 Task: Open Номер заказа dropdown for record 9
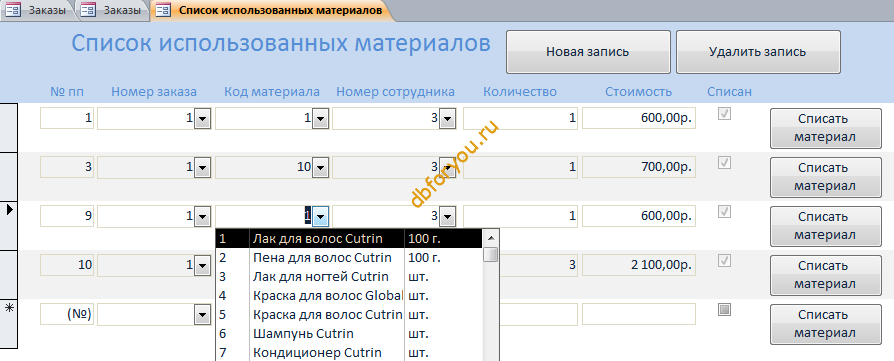point(202,217)
